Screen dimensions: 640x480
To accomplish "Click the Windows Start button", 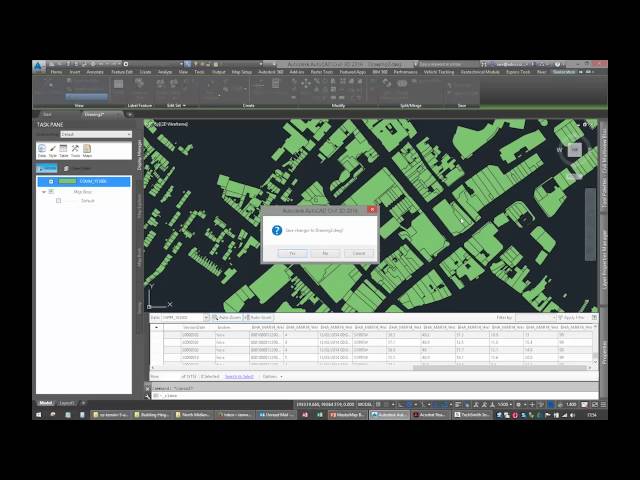I will (39, 415).
